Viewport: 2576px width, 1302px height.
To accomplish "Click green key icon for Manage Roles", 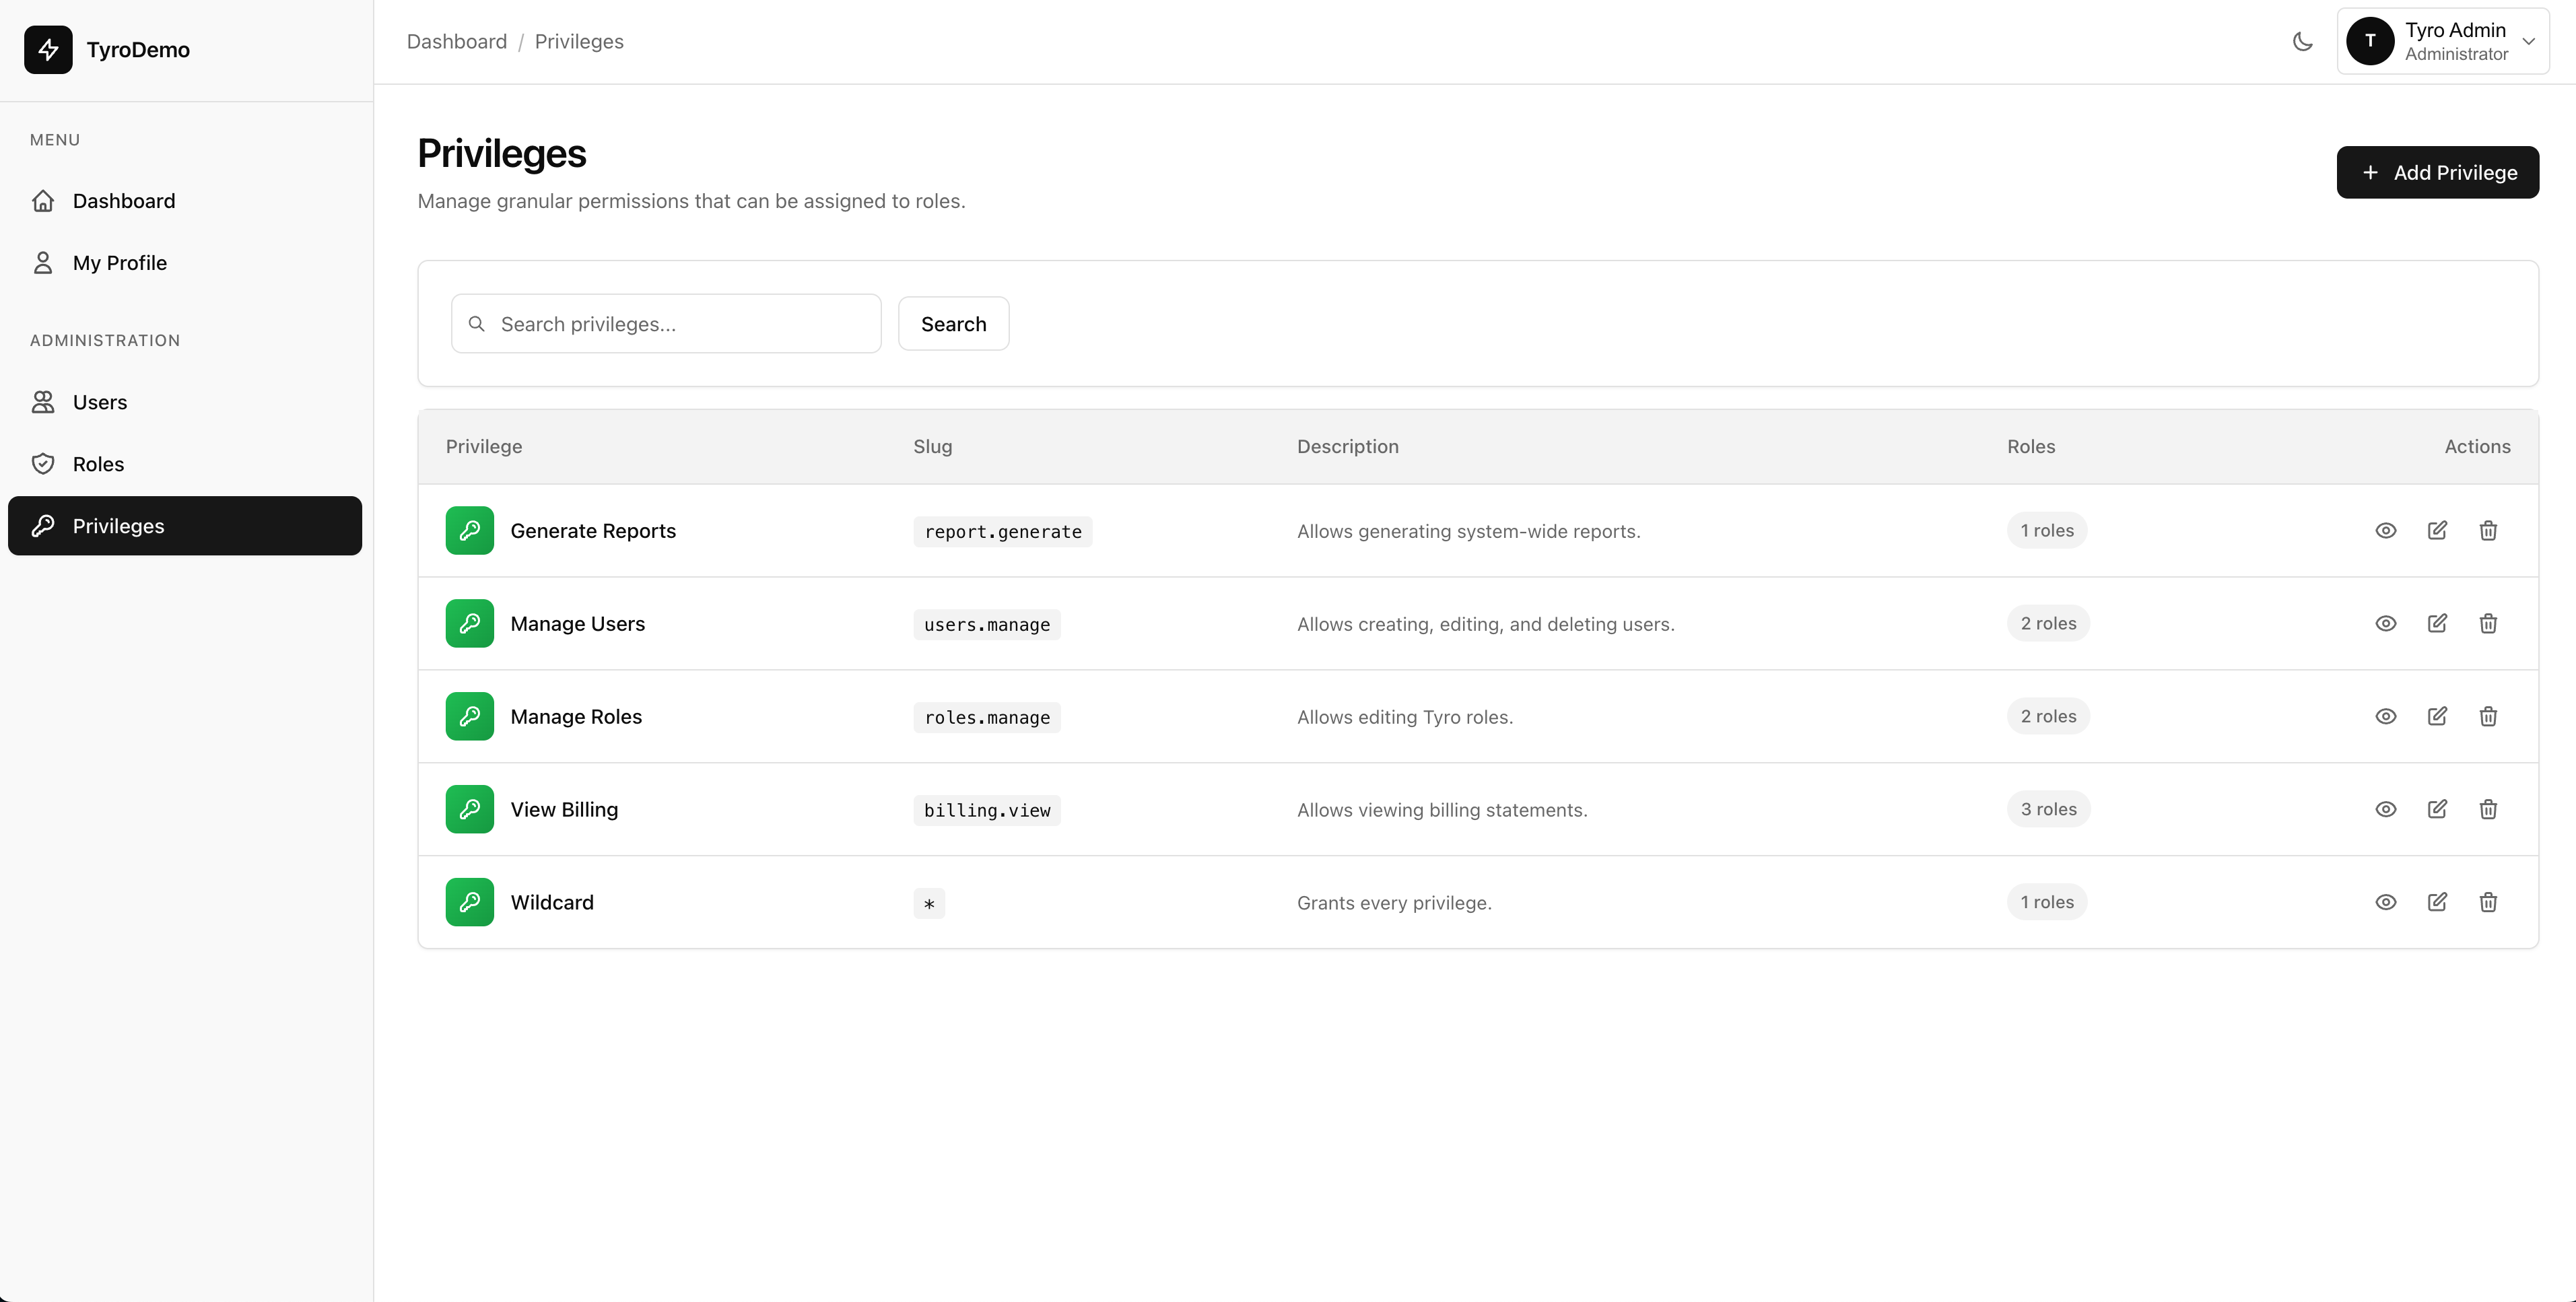I will tap(469, 717).
